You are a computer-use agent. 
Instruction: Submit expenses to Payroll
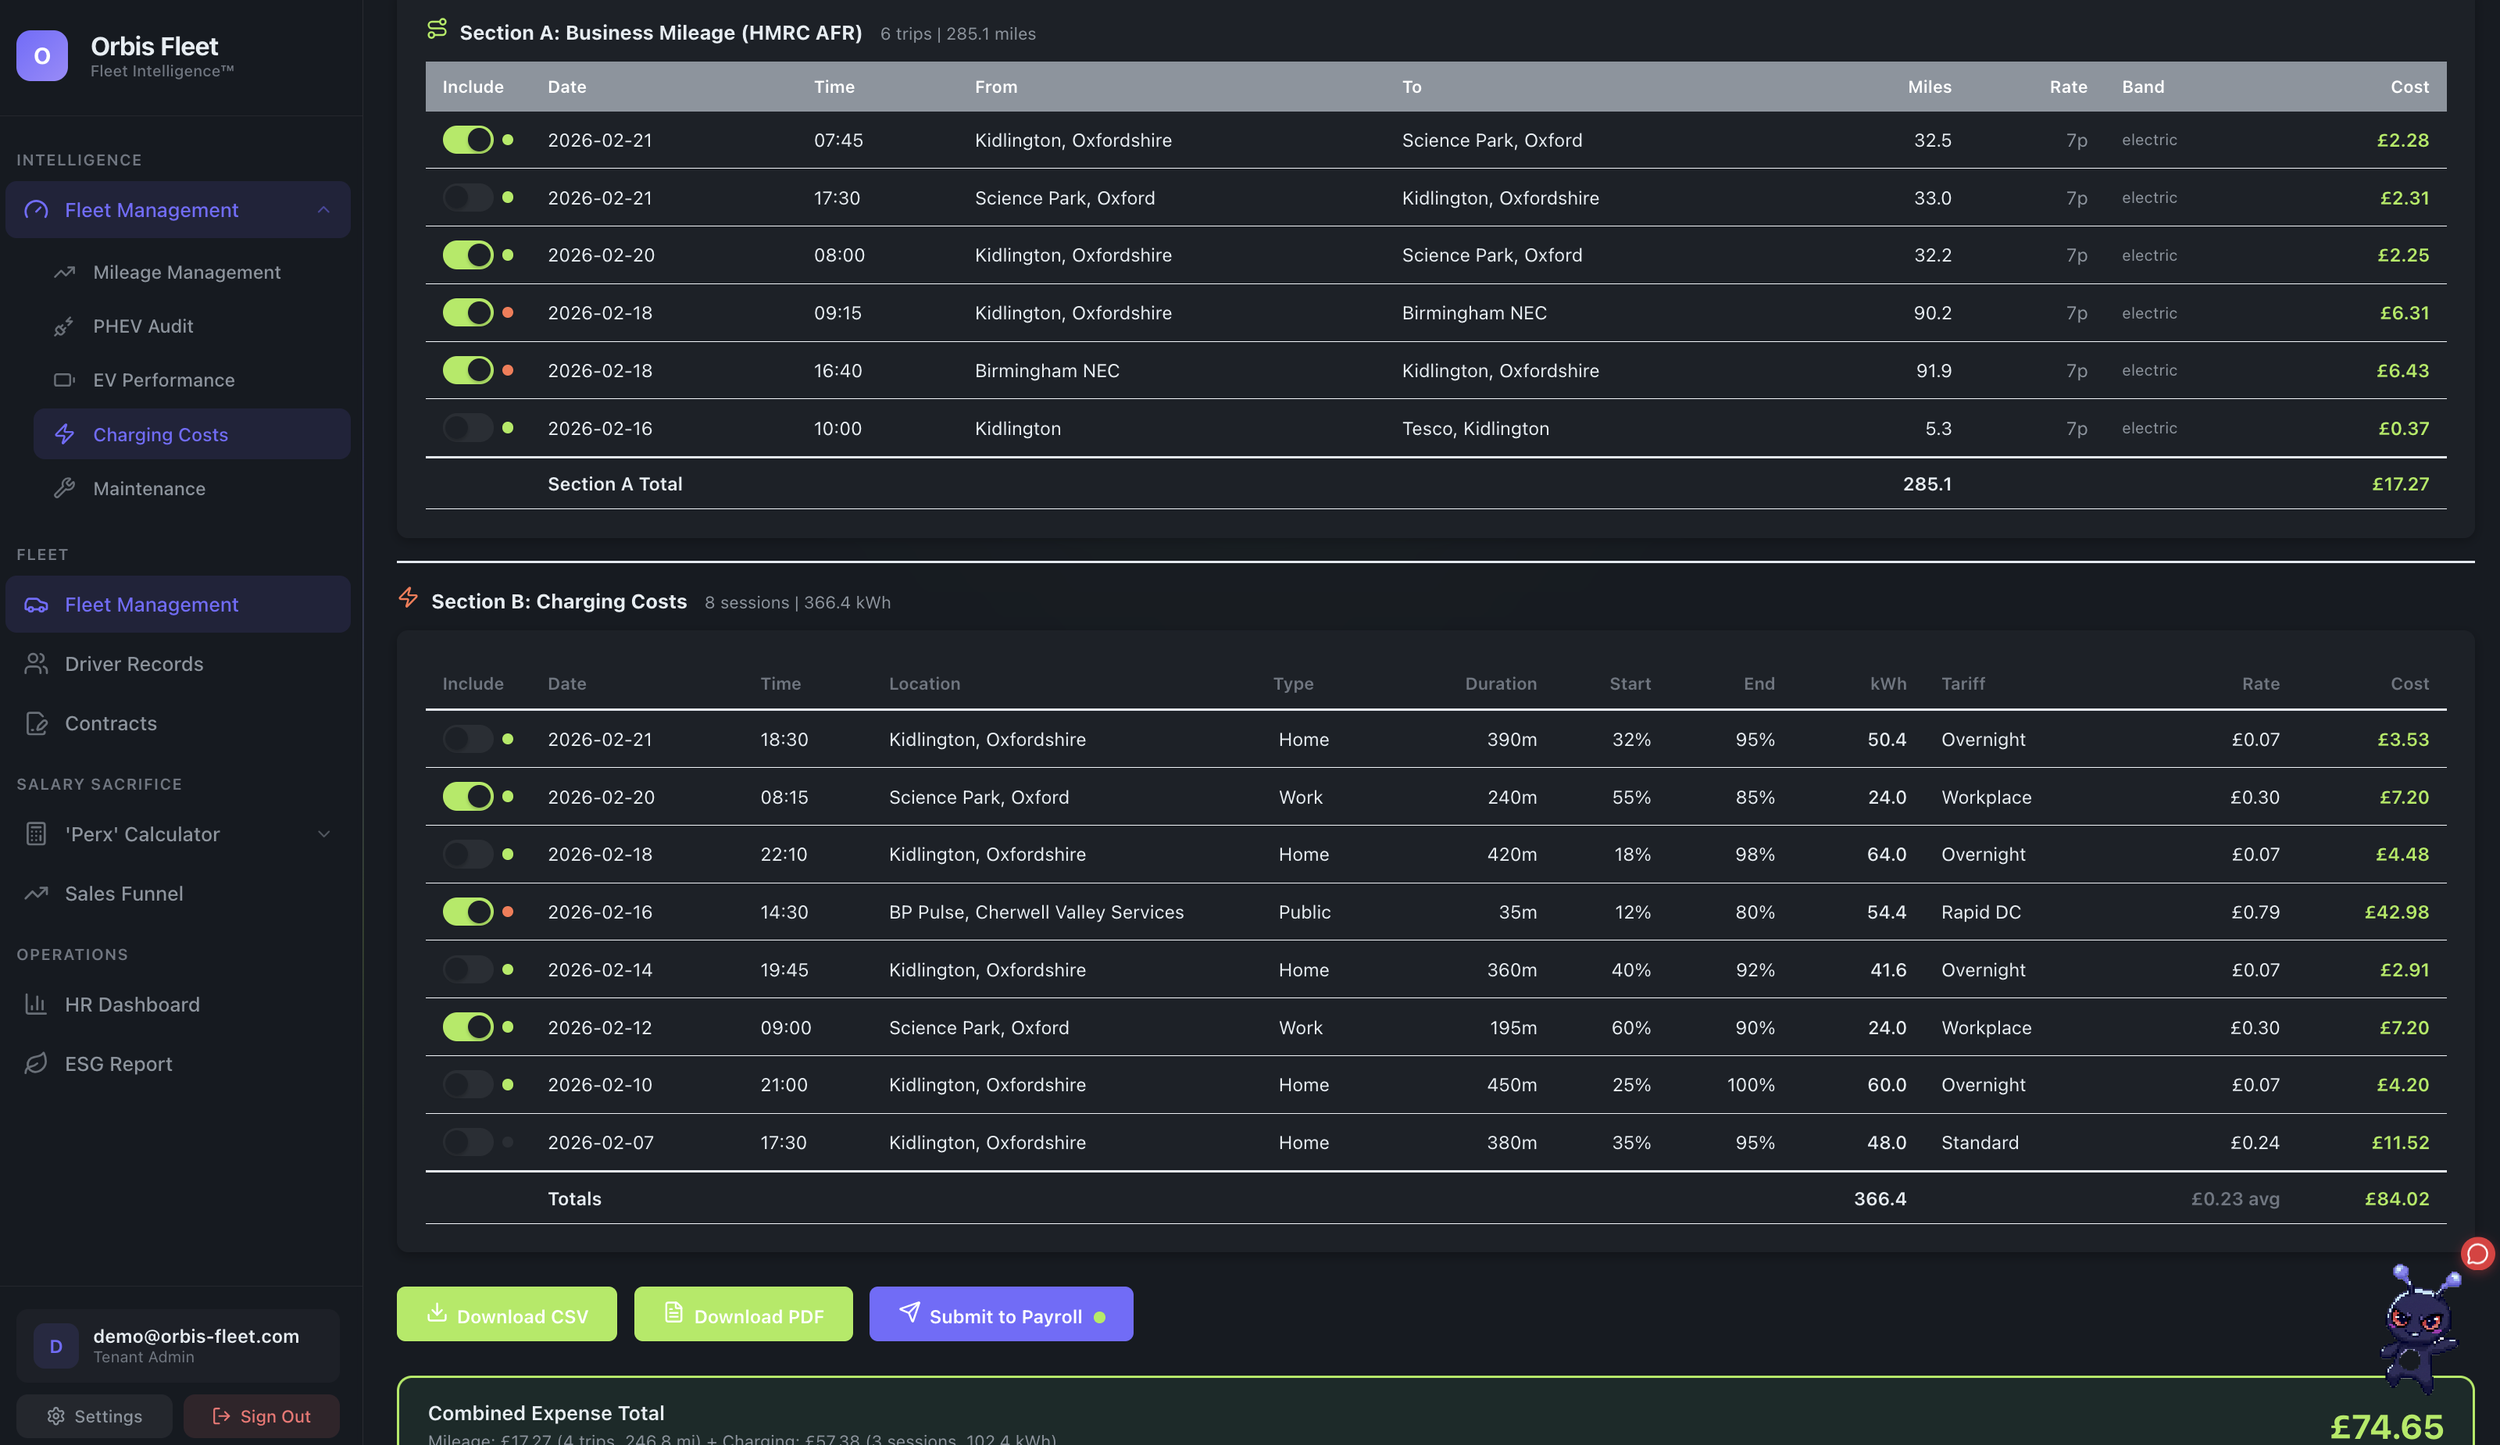point(1000,1314)
